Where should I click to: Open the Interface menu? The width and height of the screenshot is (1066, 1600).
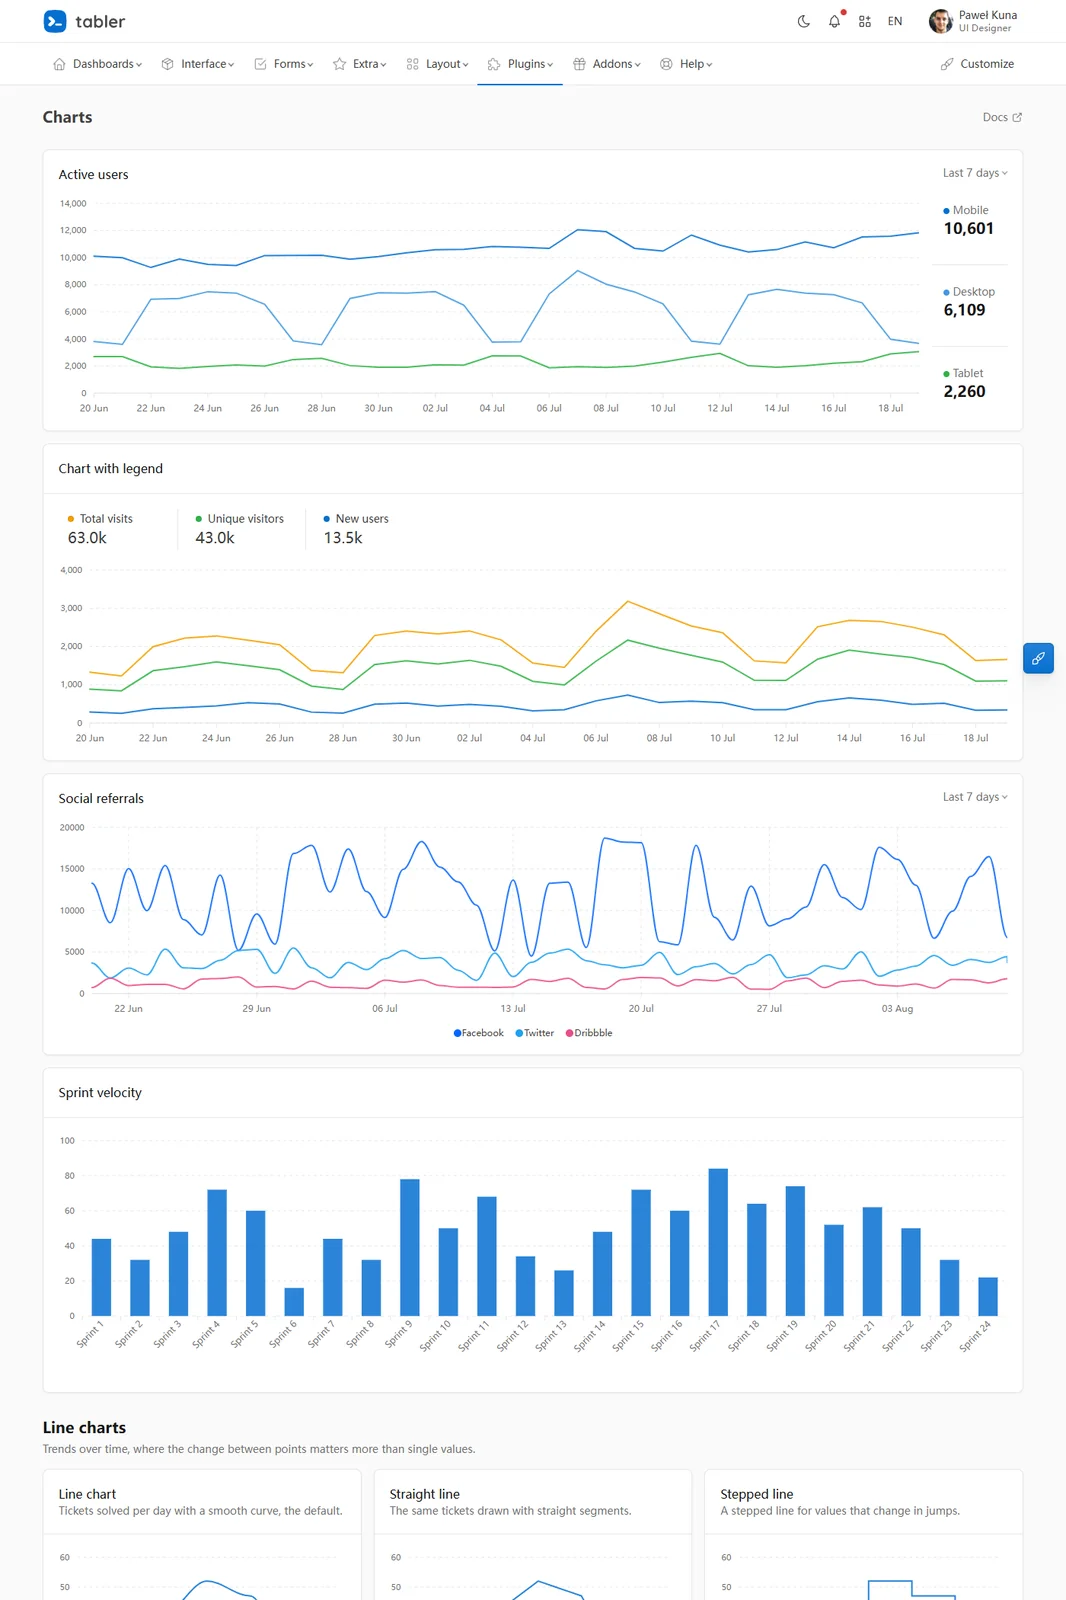(198, 64)
